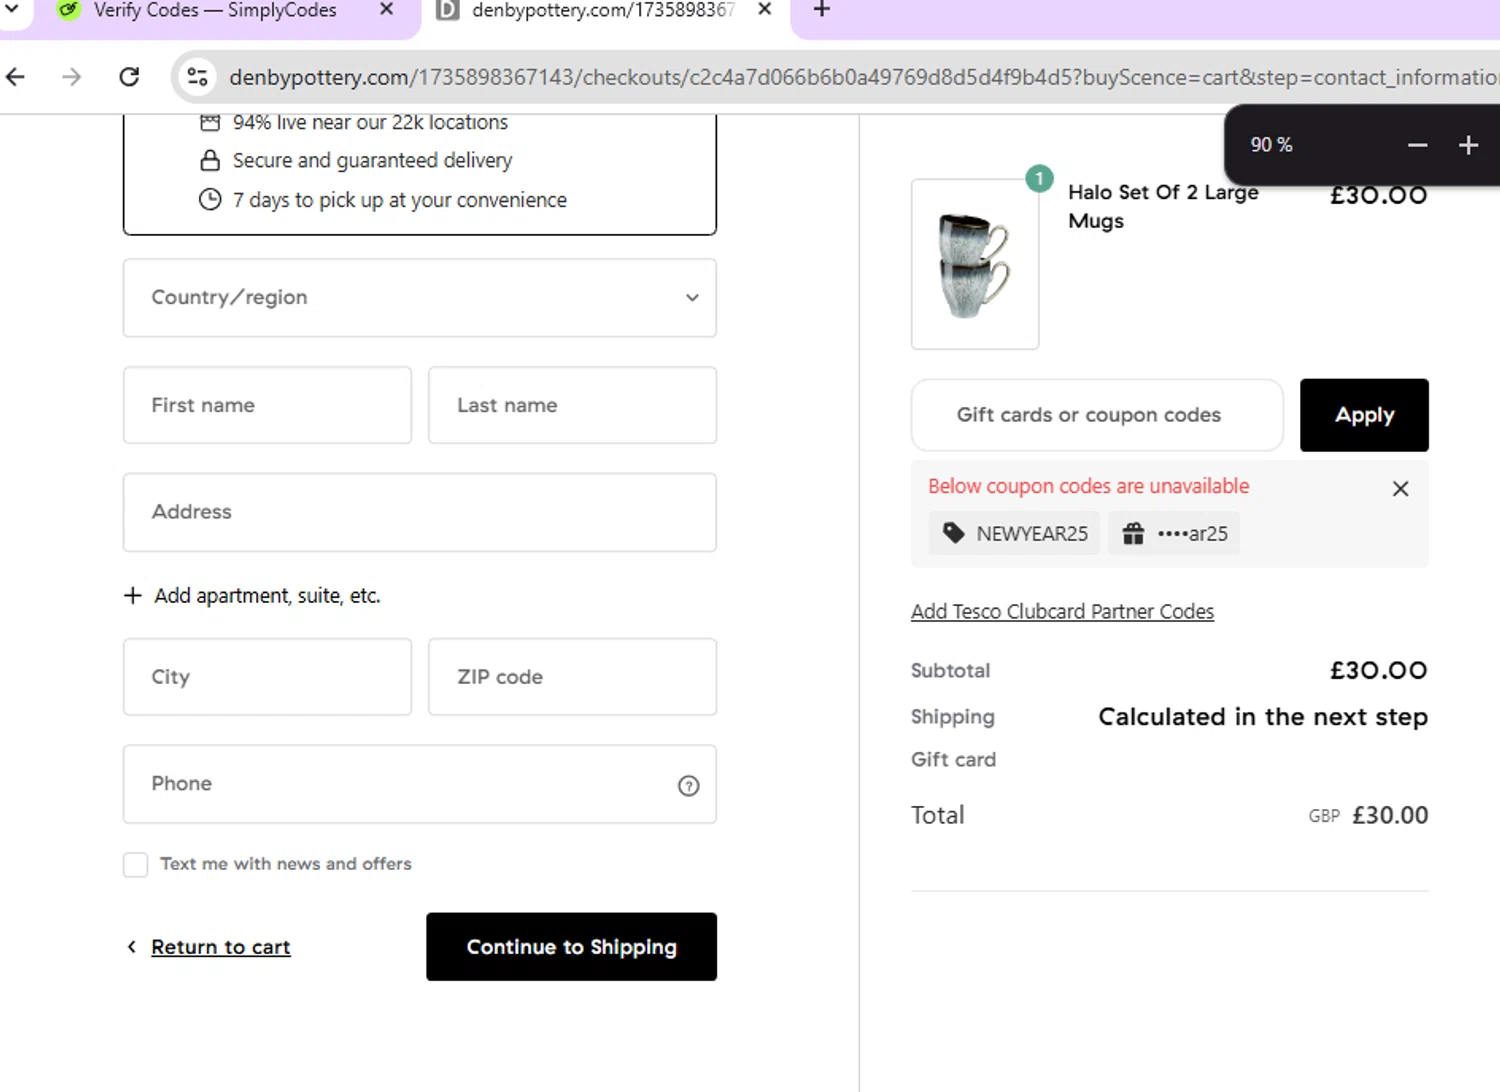Close the denbypottery.com tab

click(765, 10)
